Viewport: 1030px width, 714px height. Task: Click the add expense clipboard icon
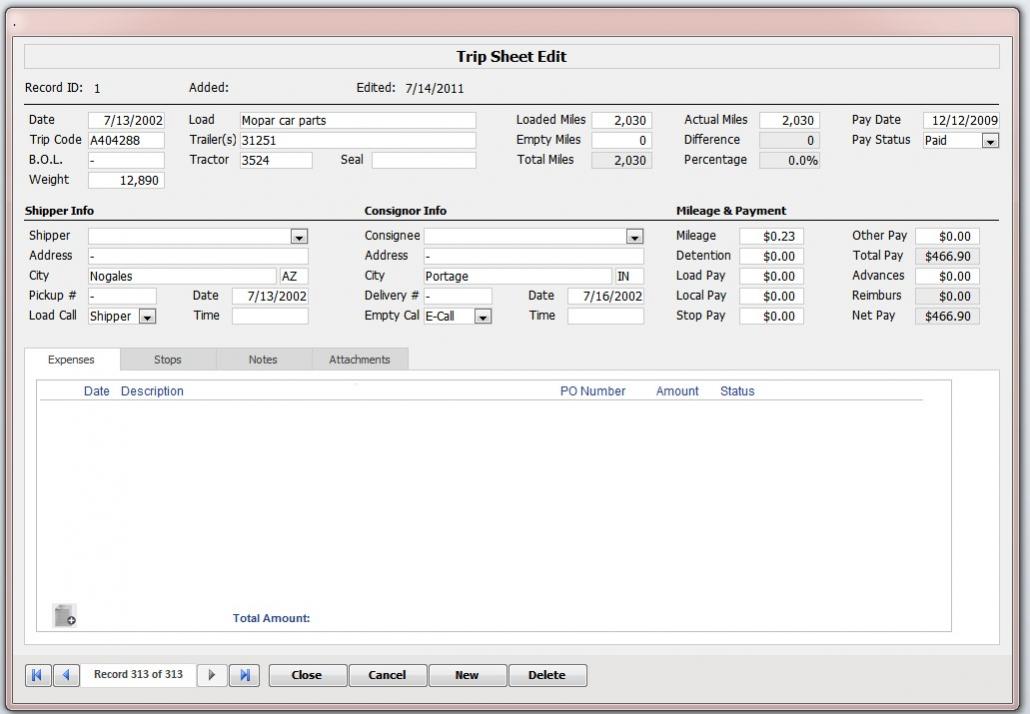65,616
